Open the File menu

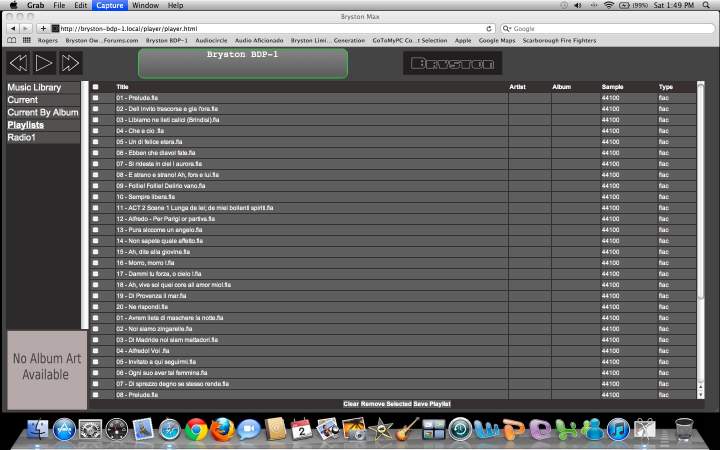point(59,5)
